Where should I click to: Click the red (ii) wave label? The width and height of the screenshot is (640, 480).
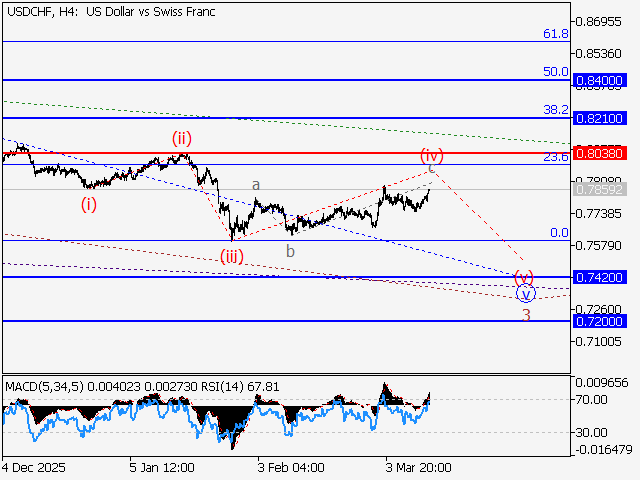pyautogui.click(x=181, y=137)
